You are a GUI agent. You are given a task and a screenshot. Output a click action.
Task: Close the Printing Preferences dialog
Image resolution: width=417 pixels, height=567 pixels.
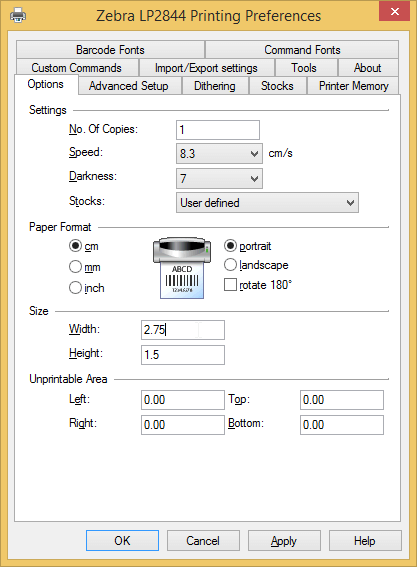point(394,11)
